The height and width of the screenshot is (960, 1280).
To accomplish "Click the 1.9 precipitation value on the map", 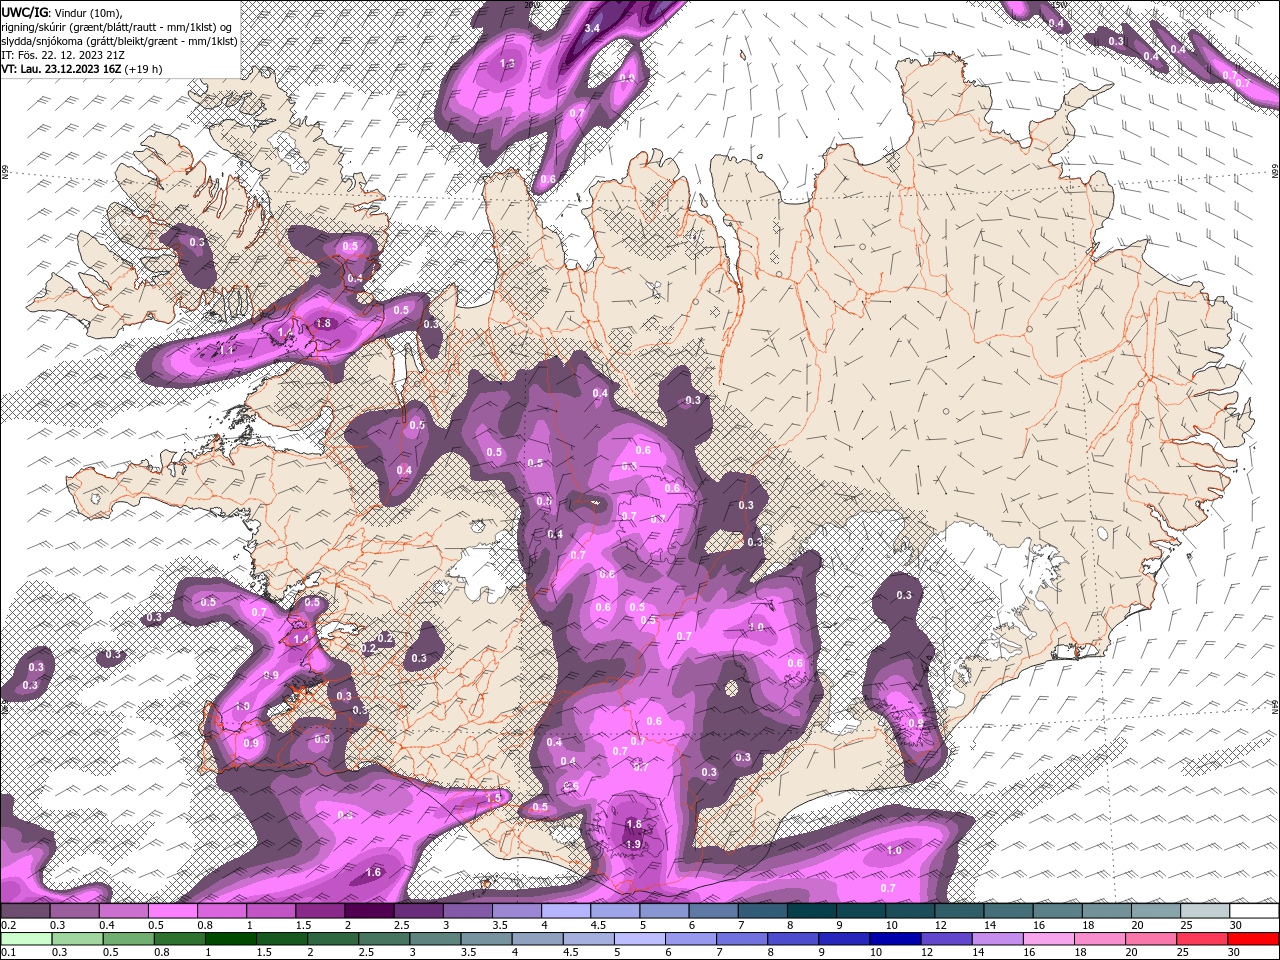I will click(633, 844).
